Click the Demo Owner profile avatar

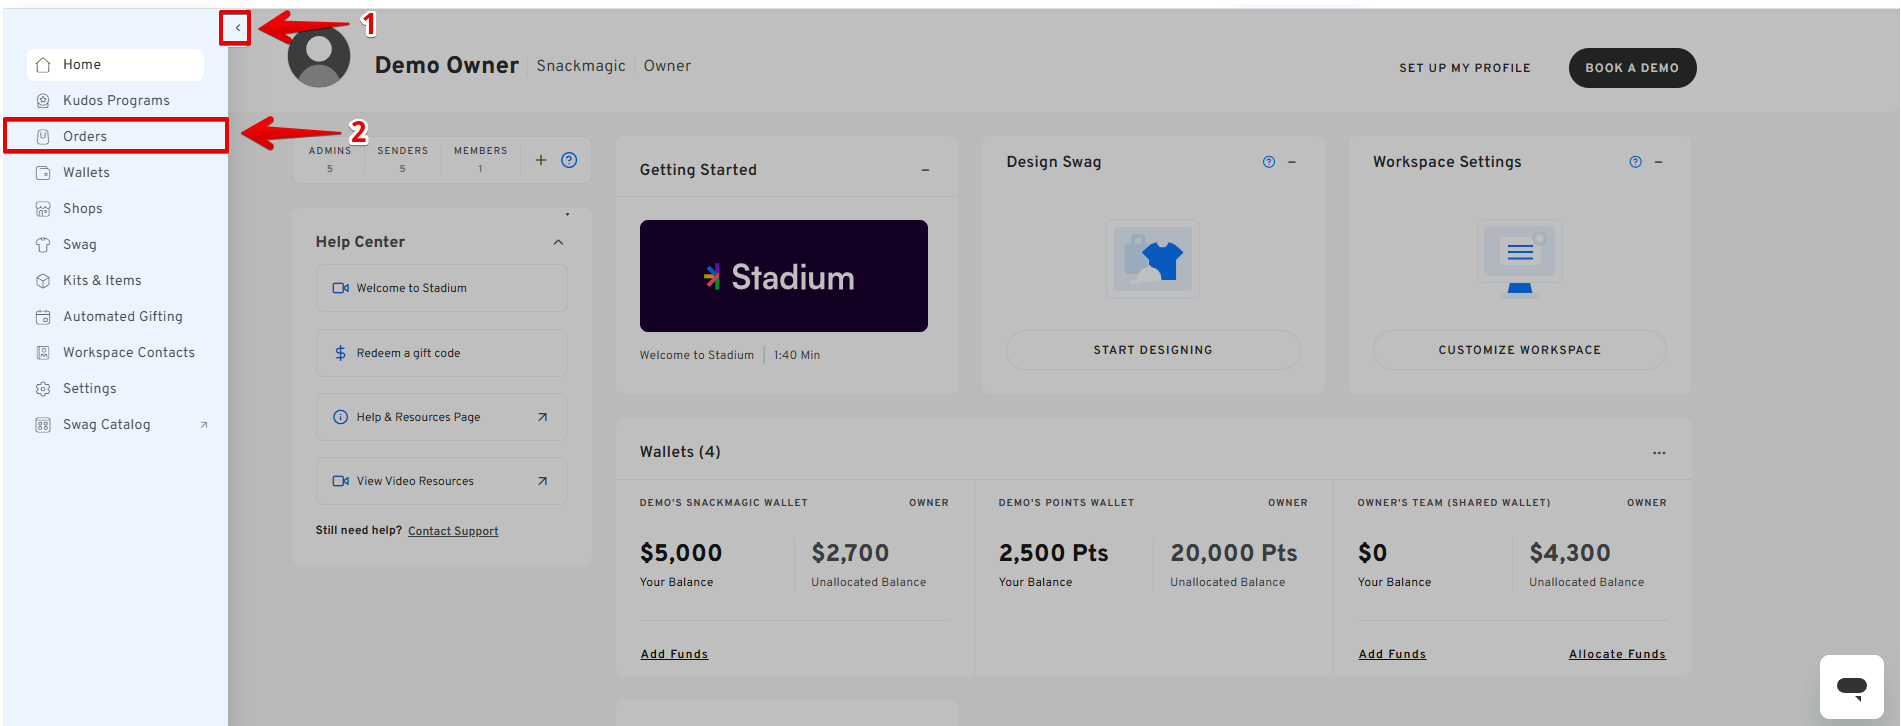319,57
